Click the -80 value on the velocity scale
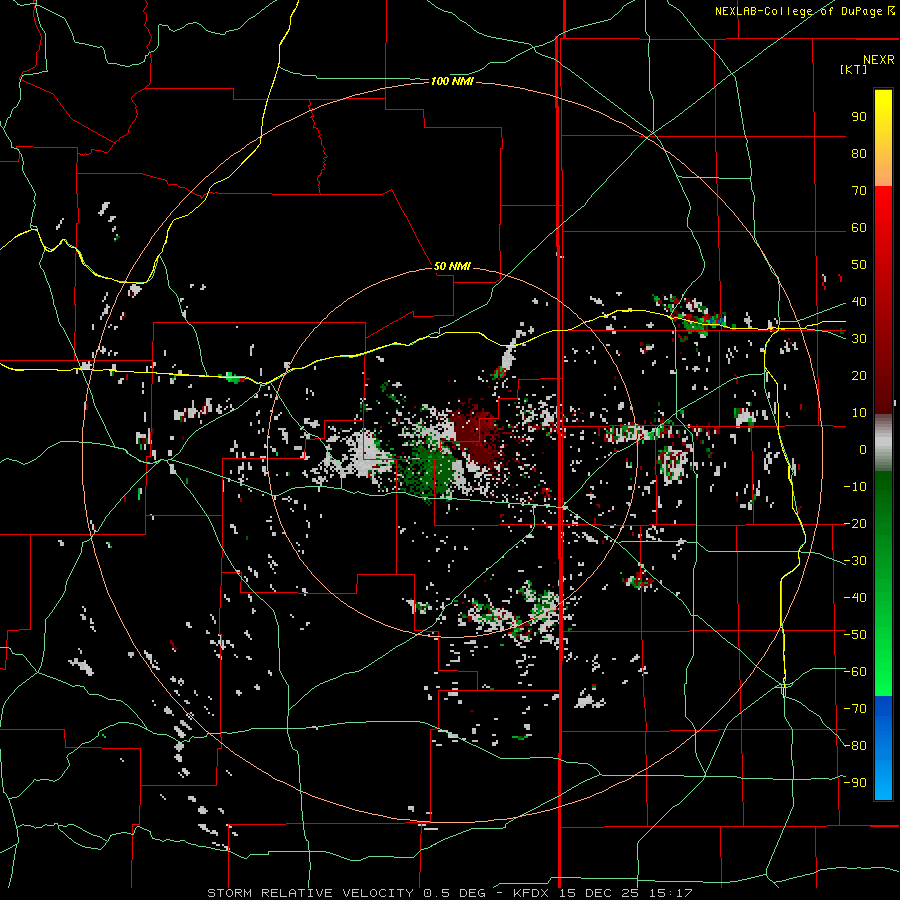This screenshot has width=900, height=900. (855, 746)
